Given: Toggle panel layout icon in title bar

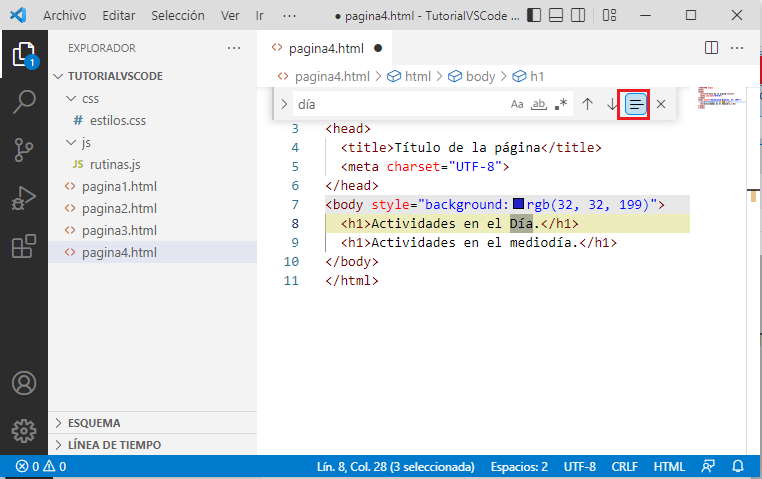Looking at the screenshot, I should pos(555,16).
